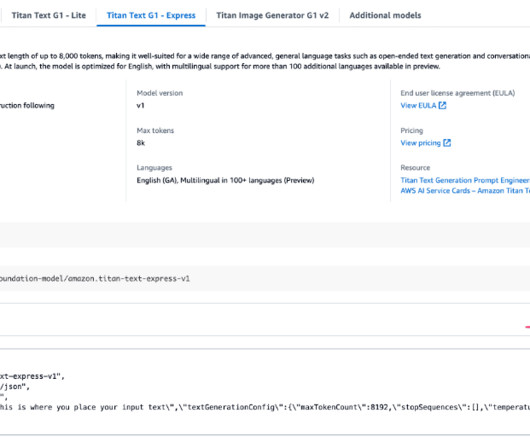
Task: Click the xt-express-v1 line in code sample
Action: (x=32, y=376)
